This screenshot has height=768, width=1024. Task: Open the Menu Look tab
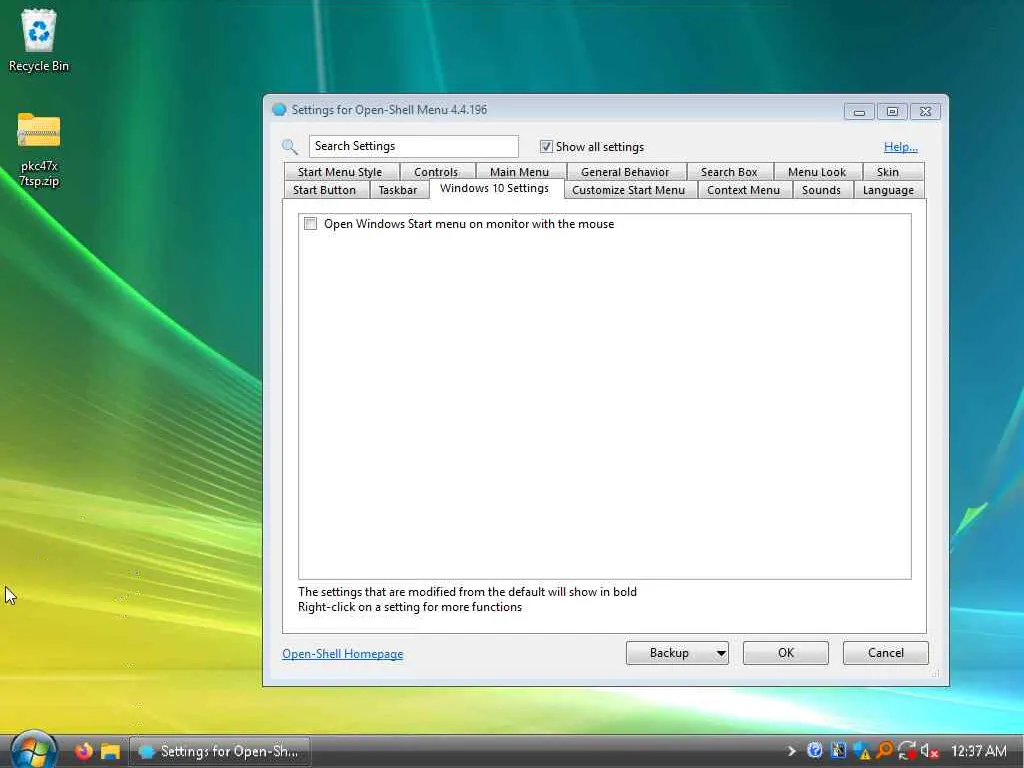[816, 172]
